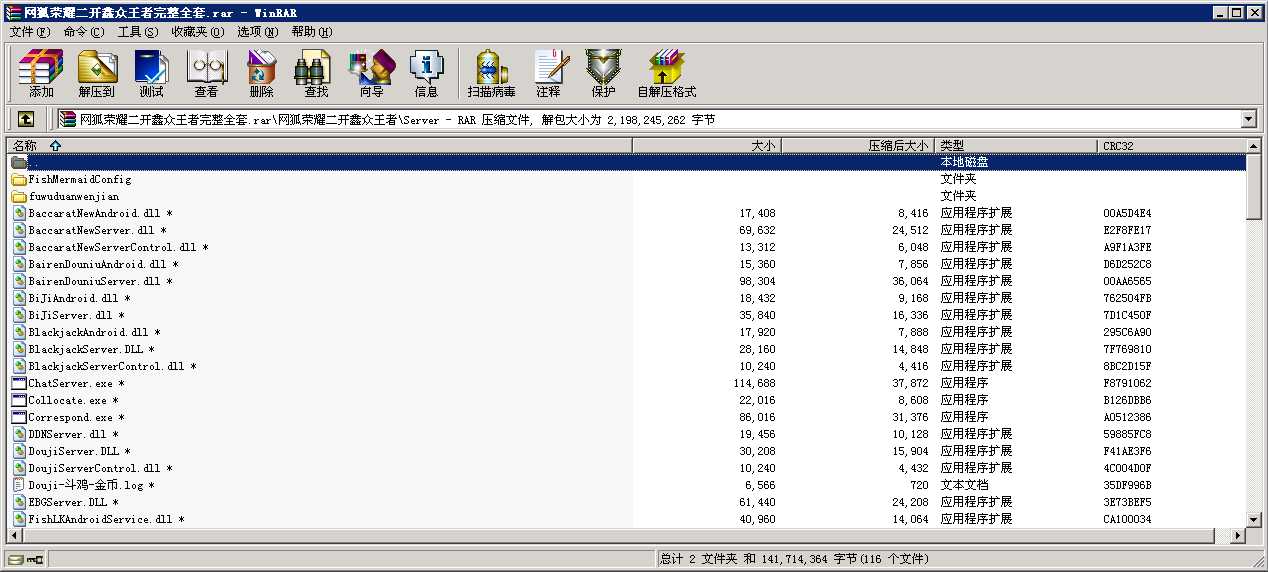
Task: Click the 删除 (Delete) toolbar icon
Action: click(261, 74)
